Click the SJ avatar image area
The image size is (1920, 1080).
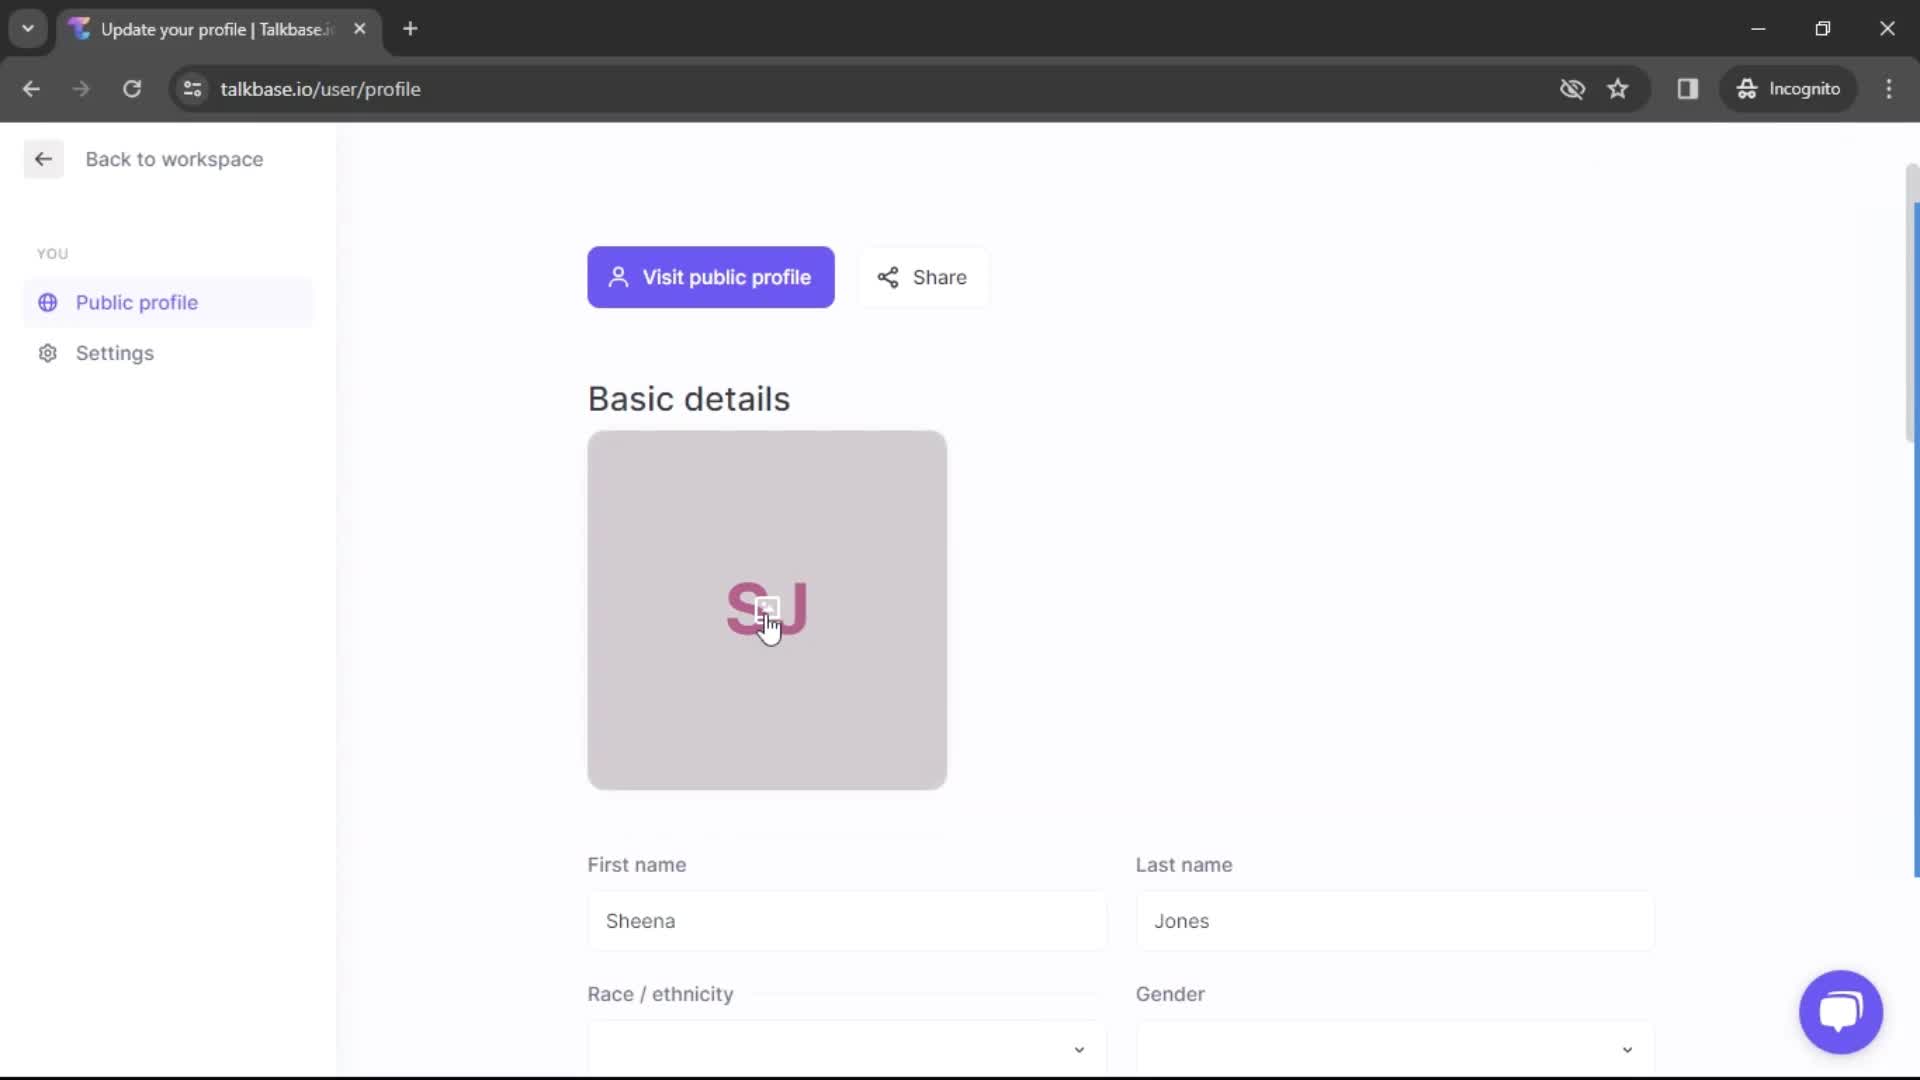766,609
